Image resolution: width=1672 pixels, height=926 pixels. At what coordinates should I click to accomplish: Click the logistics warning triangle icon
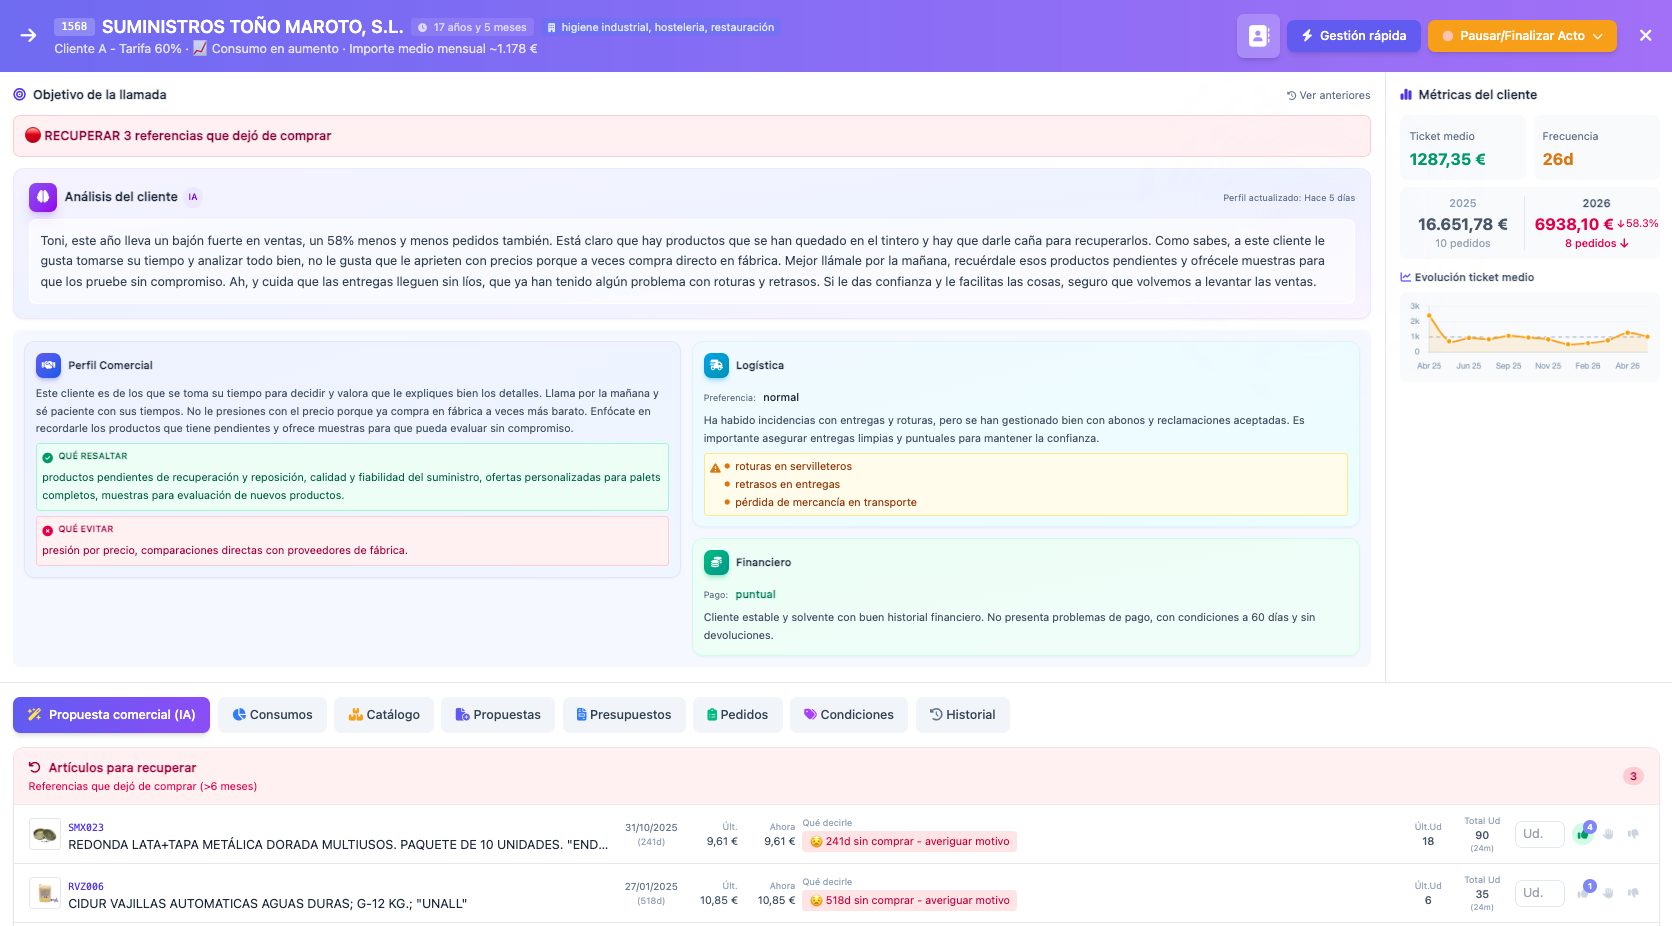point(715,468)
